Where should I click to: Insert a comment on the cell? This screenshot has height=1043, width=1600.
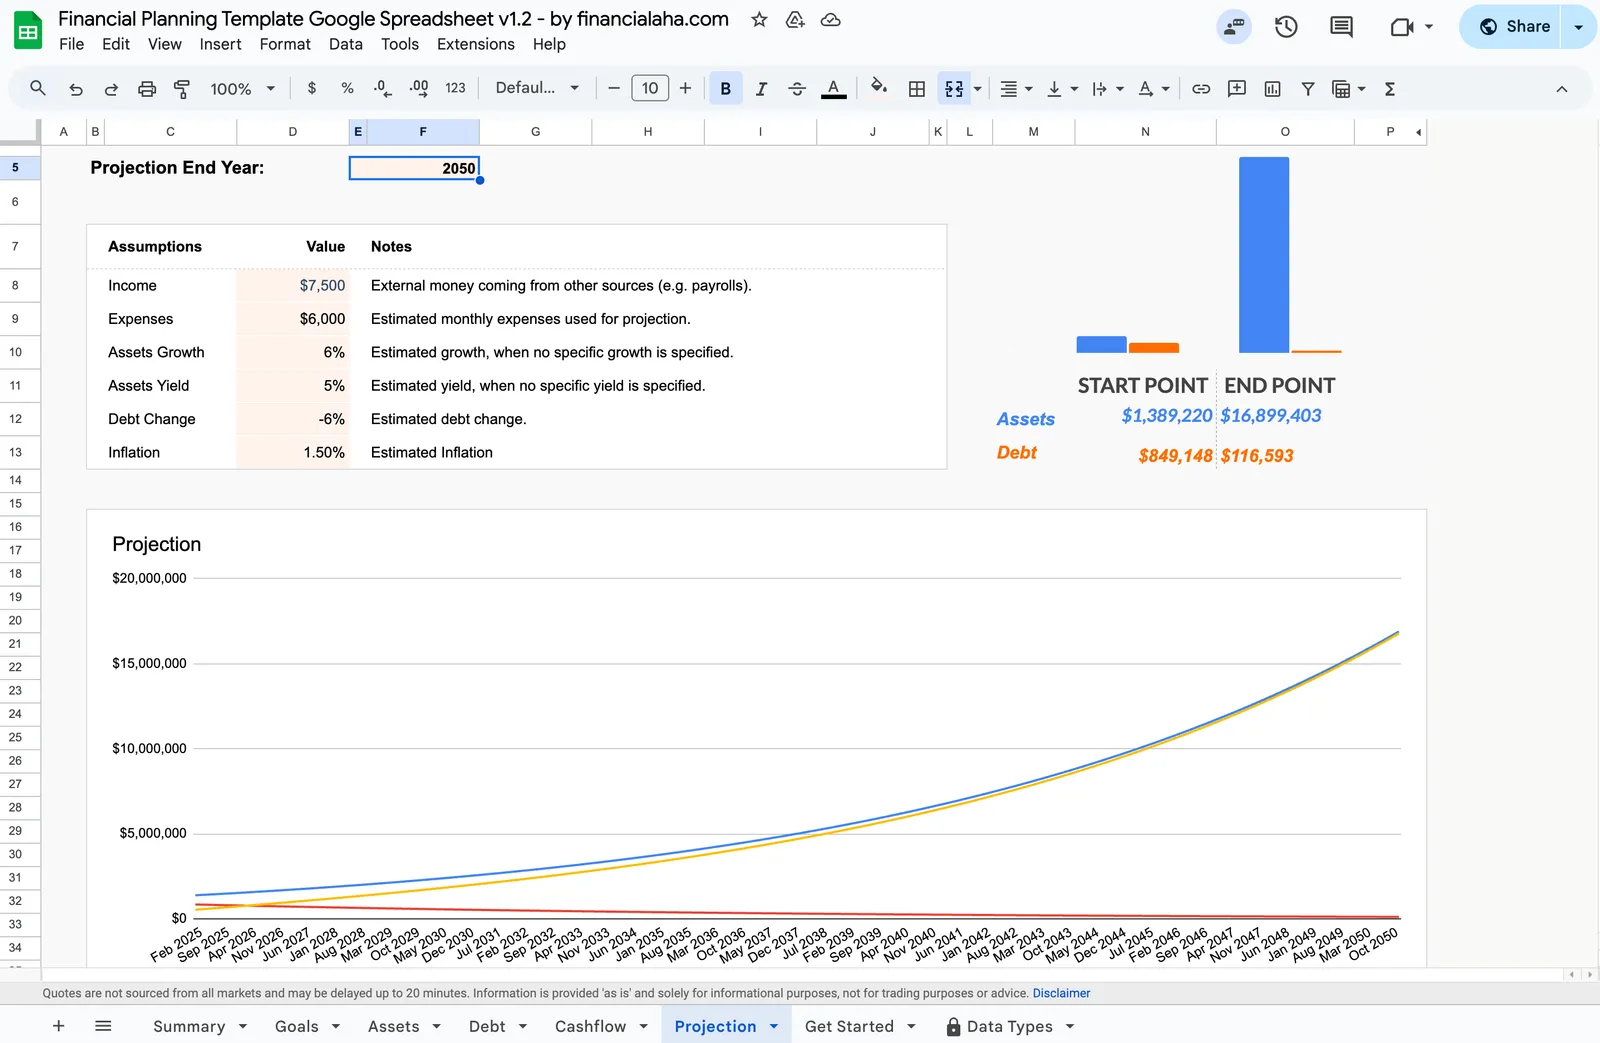[1236, 88]
